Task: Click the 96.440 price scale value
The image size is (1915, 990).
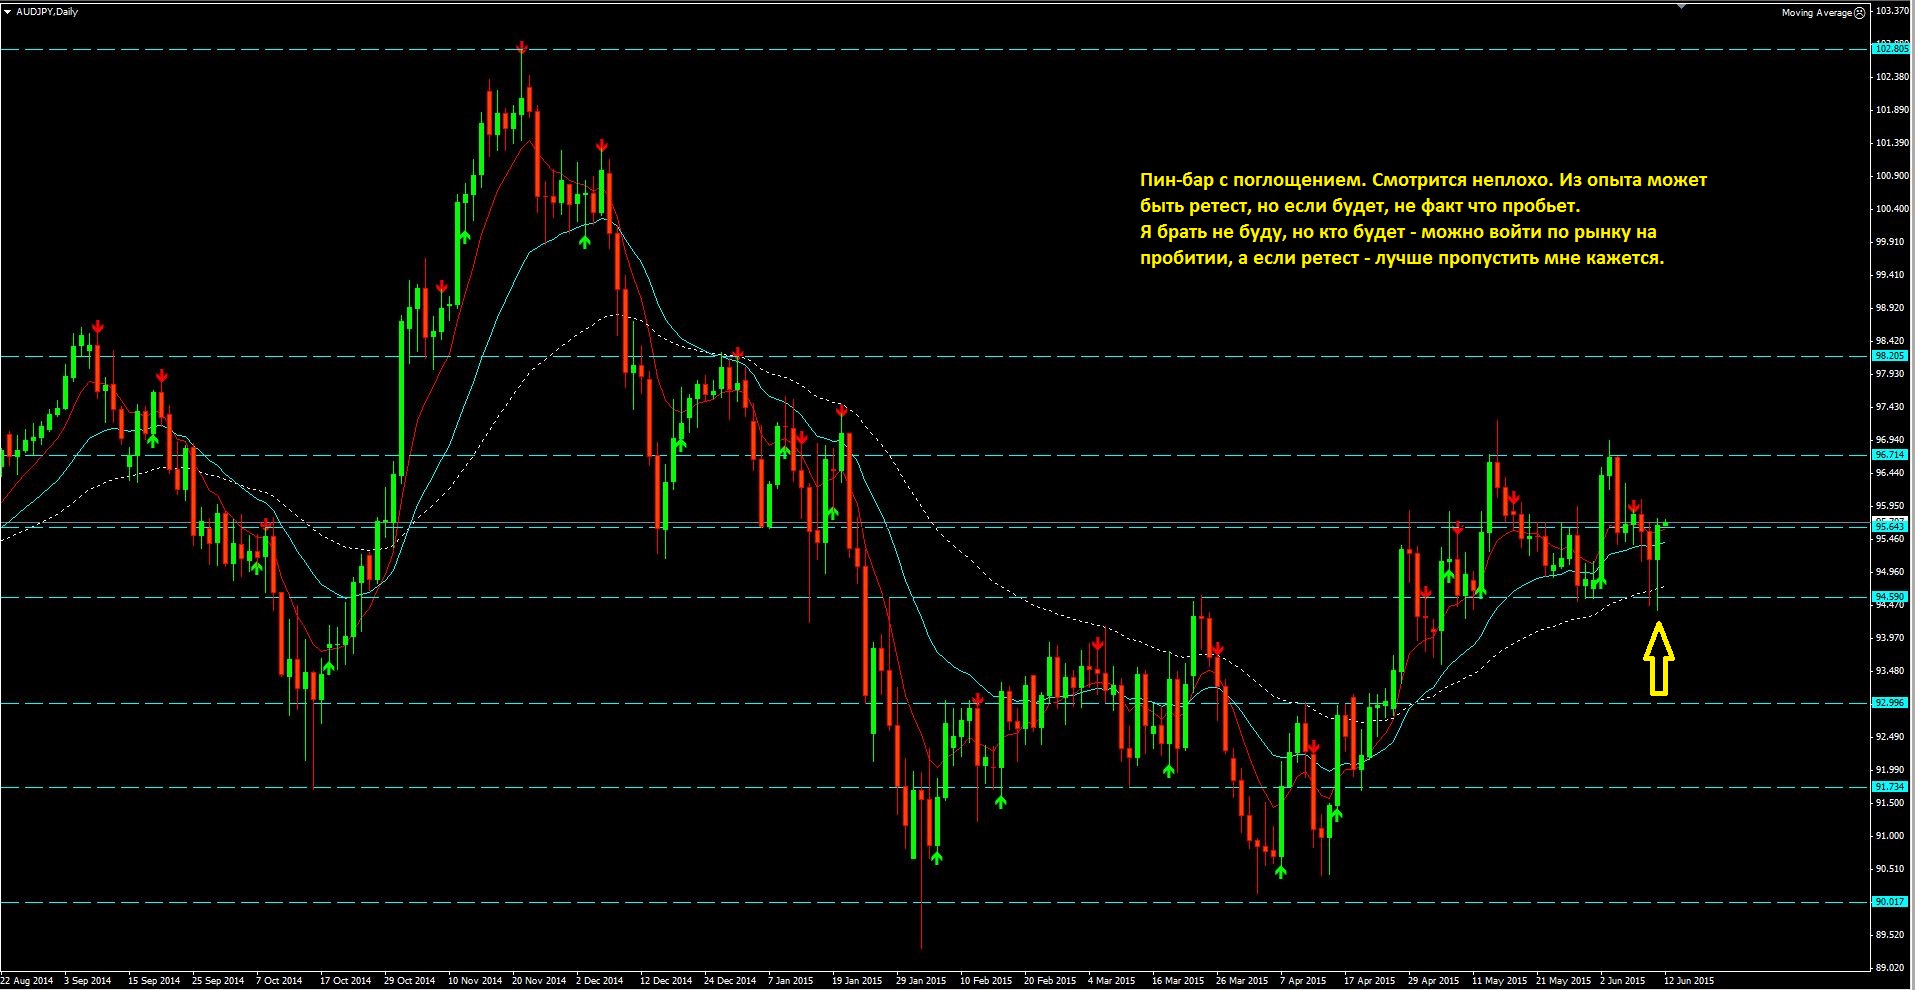Action: 1892,473
